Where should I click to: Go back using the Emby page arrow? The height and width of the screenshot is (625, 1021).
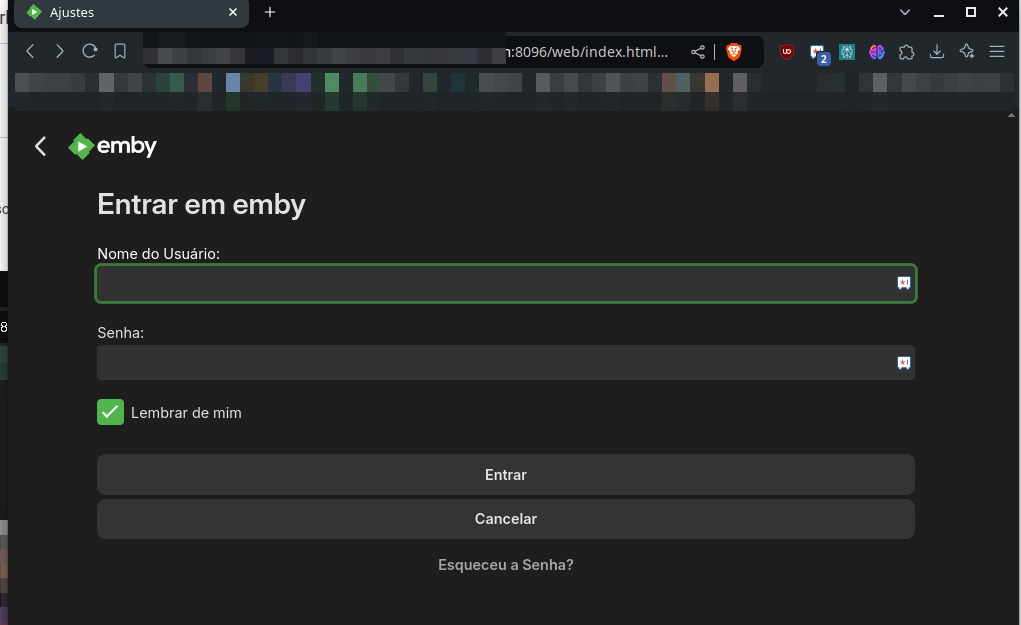click(40, 146)
